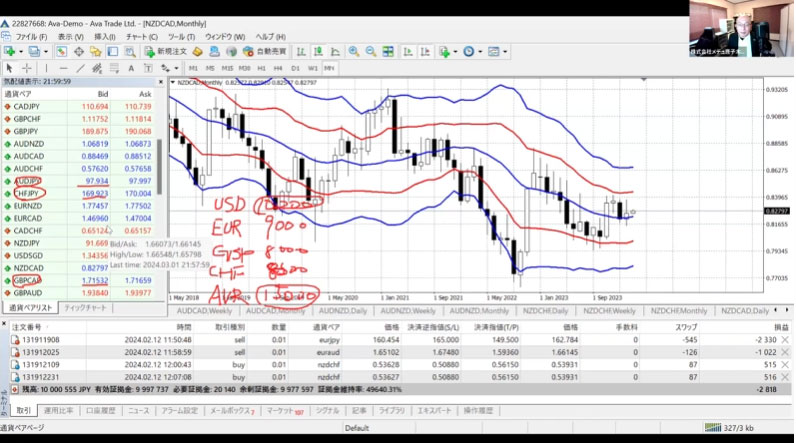Expand the chart periods clock dropdown
Image resolution: width=796 pixels, height=443 pixels.
pos(482,51)
